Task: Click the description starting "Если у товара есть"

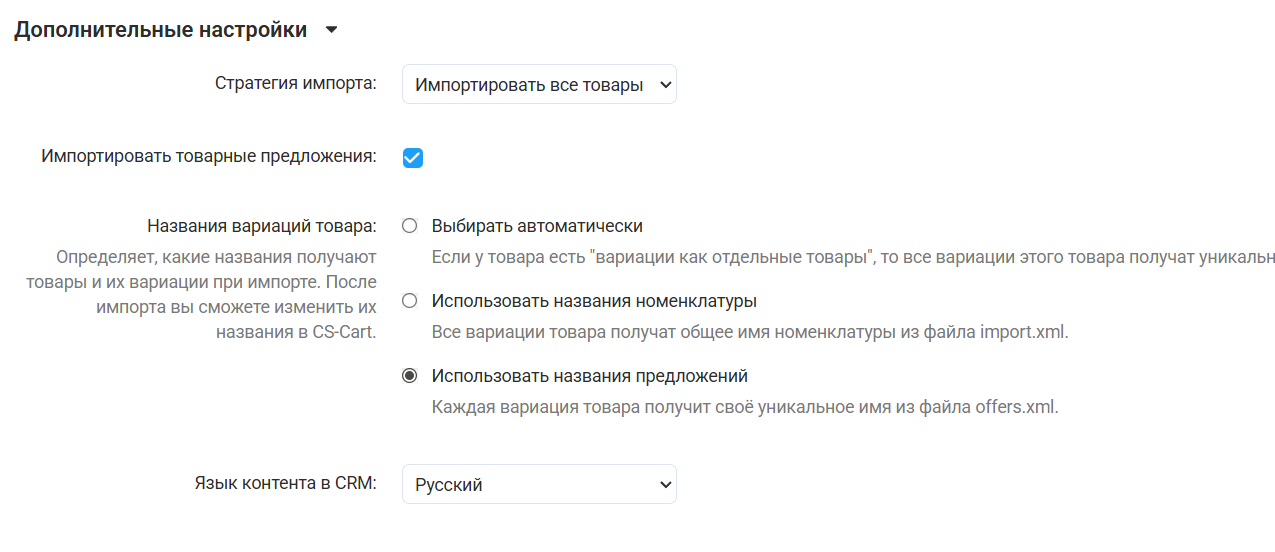Action: pos(852,257)
